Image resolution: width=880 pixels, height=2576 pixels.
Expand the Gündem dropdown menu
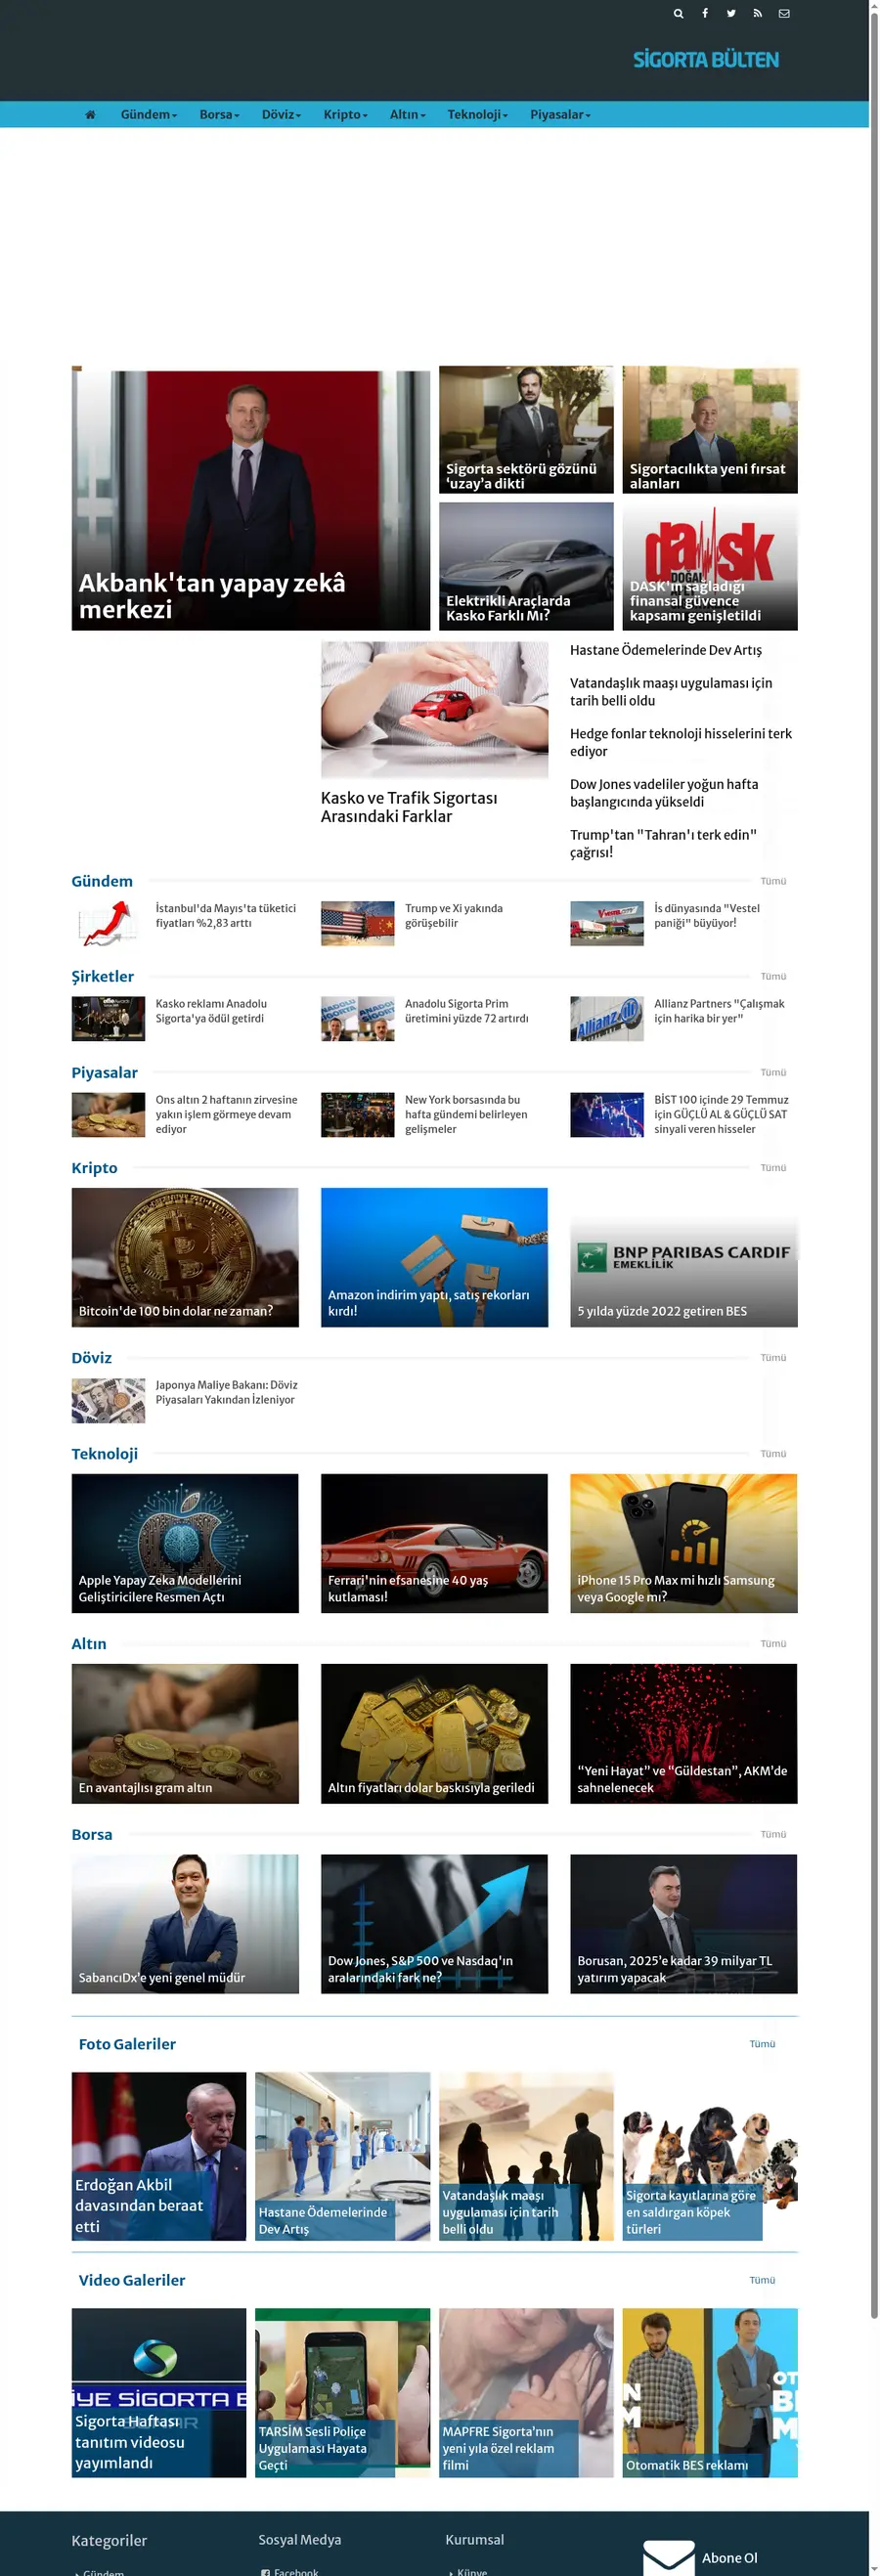click(x=149, y=115)
